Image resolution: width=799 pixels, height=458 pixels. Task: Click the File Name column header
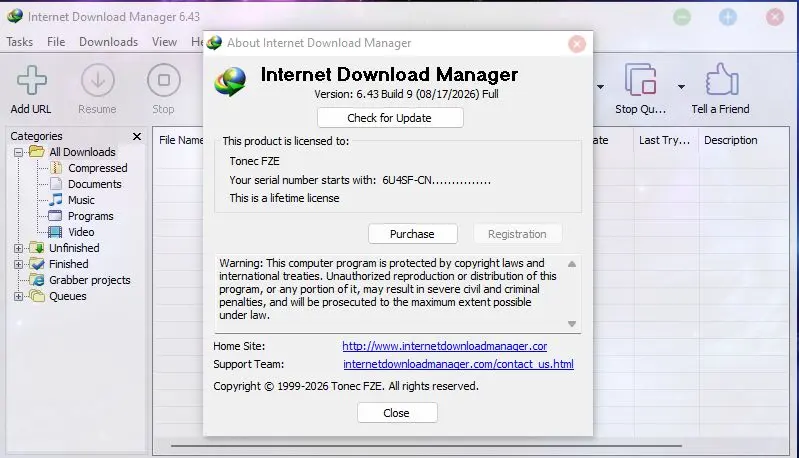point(181,140)
